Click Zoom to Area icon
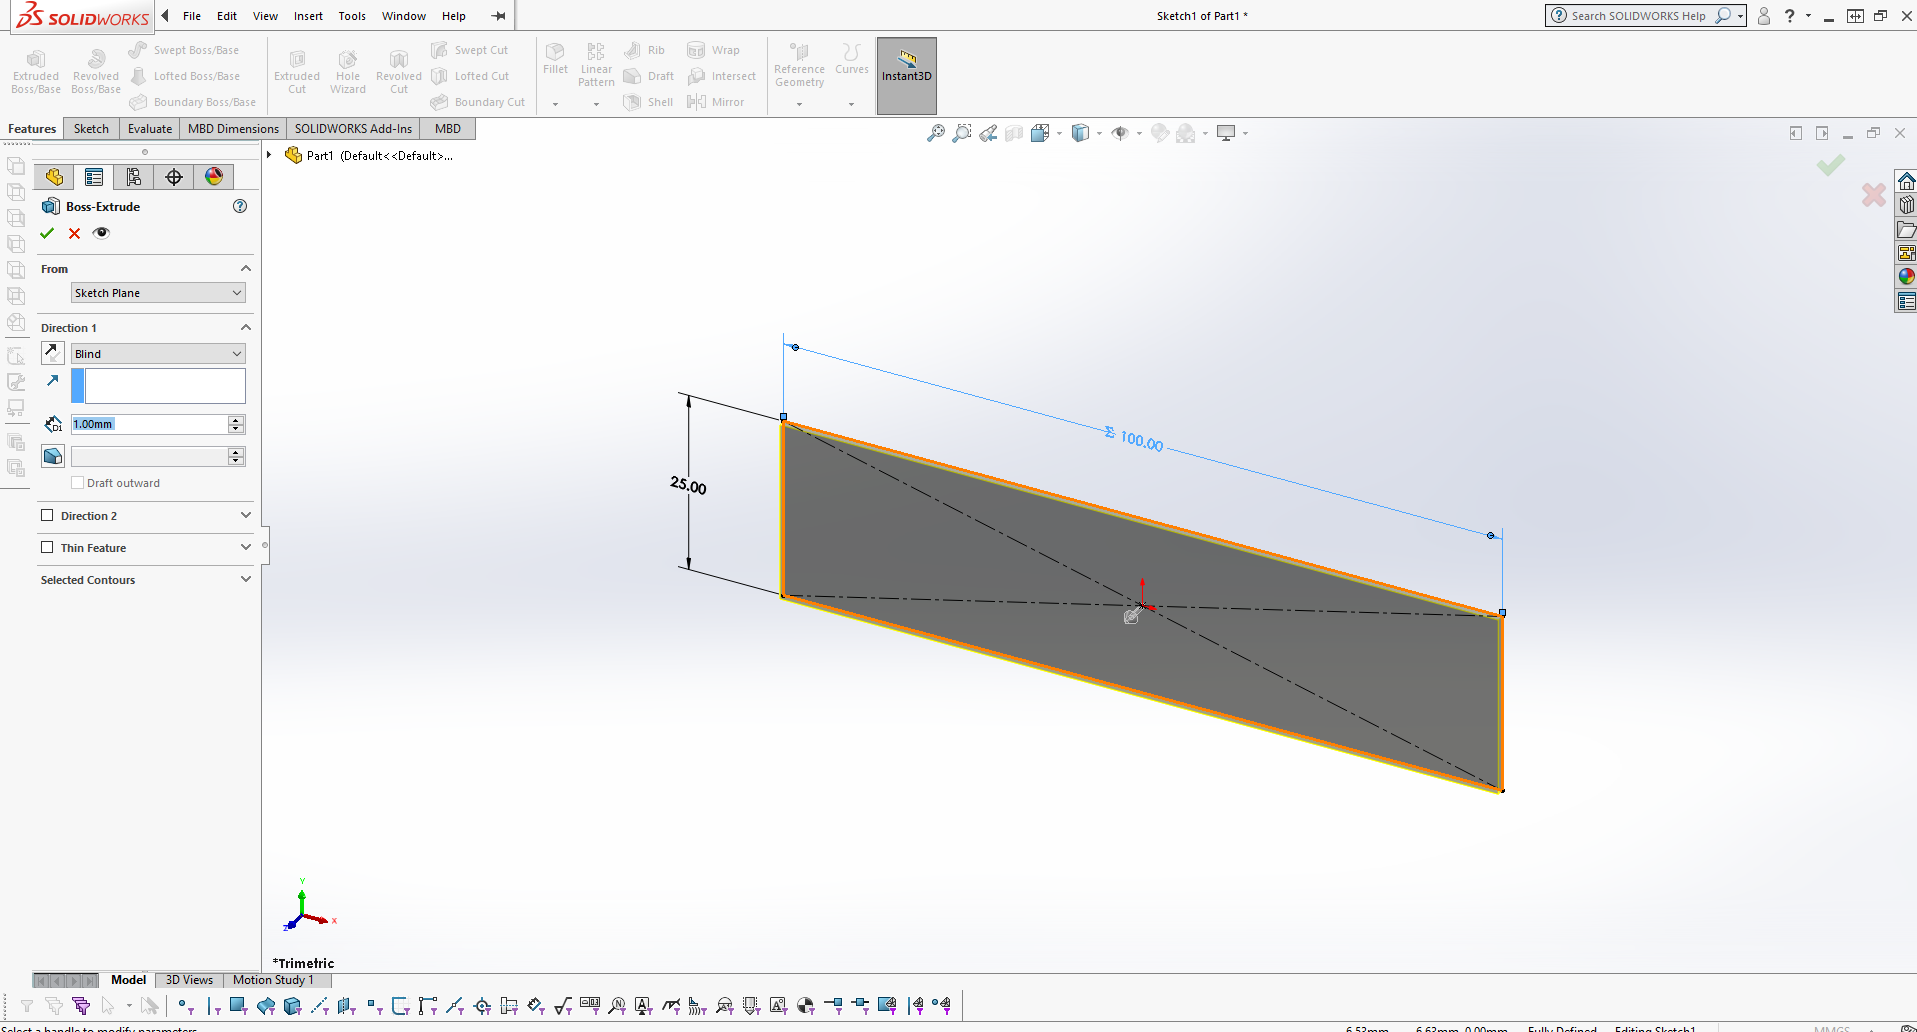Viewport: 1917px width, 1032px height. pos(962,133)
